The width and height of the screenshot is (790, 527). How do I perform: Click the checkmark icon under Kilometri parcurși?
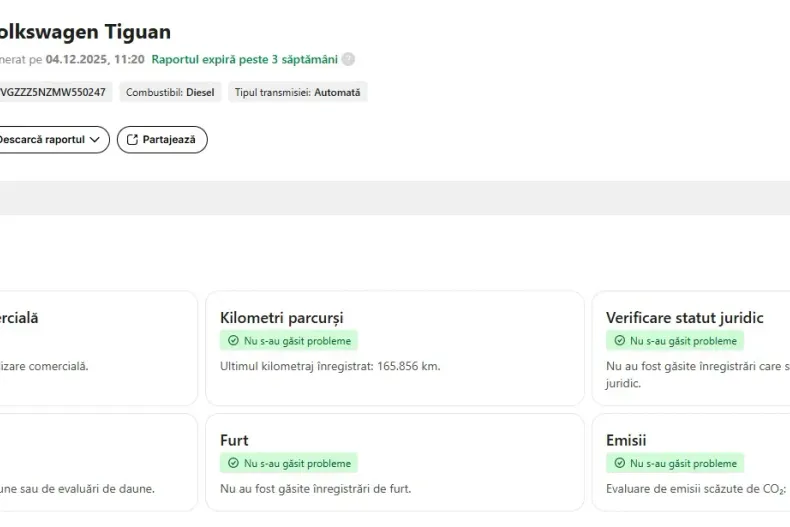coord(233,341)
